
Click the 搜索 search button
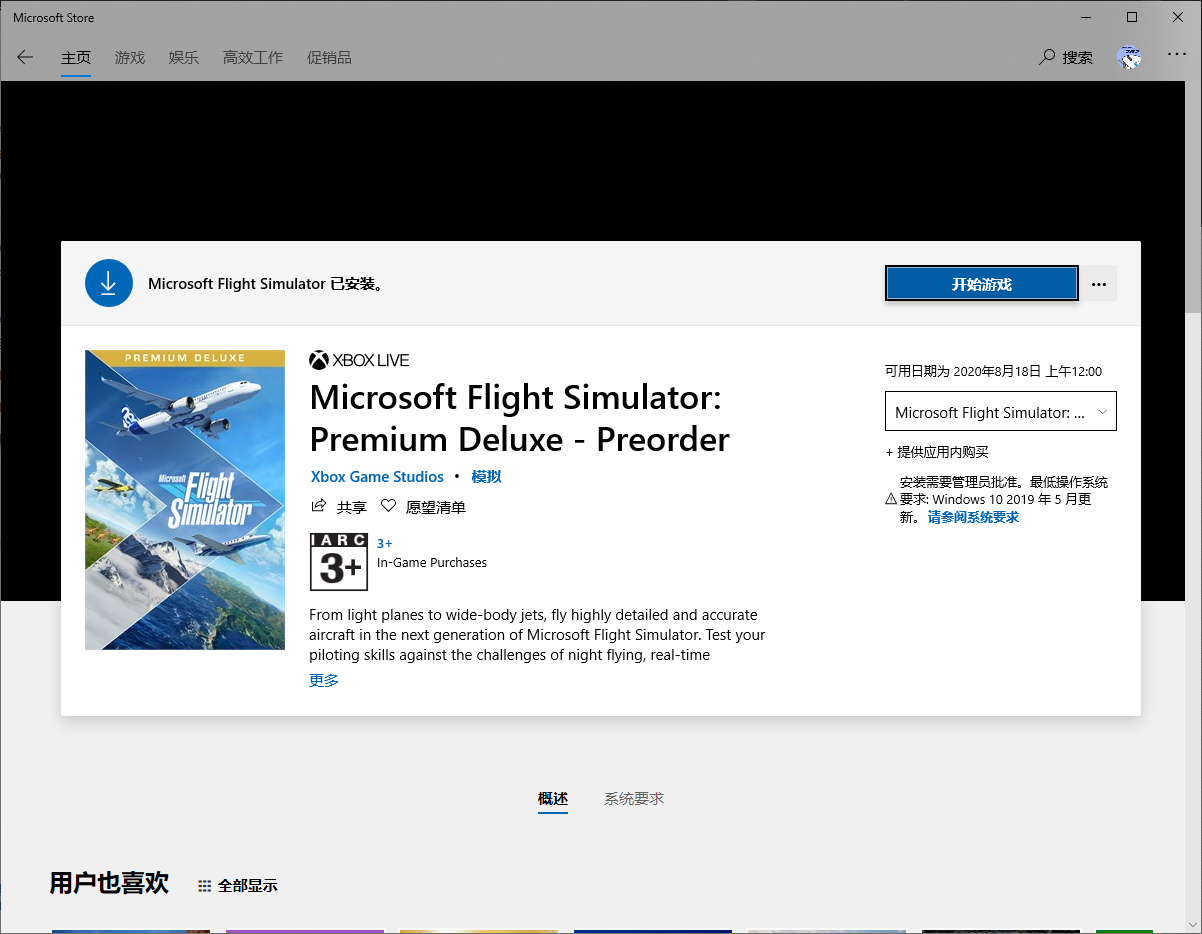point(1066,57)
